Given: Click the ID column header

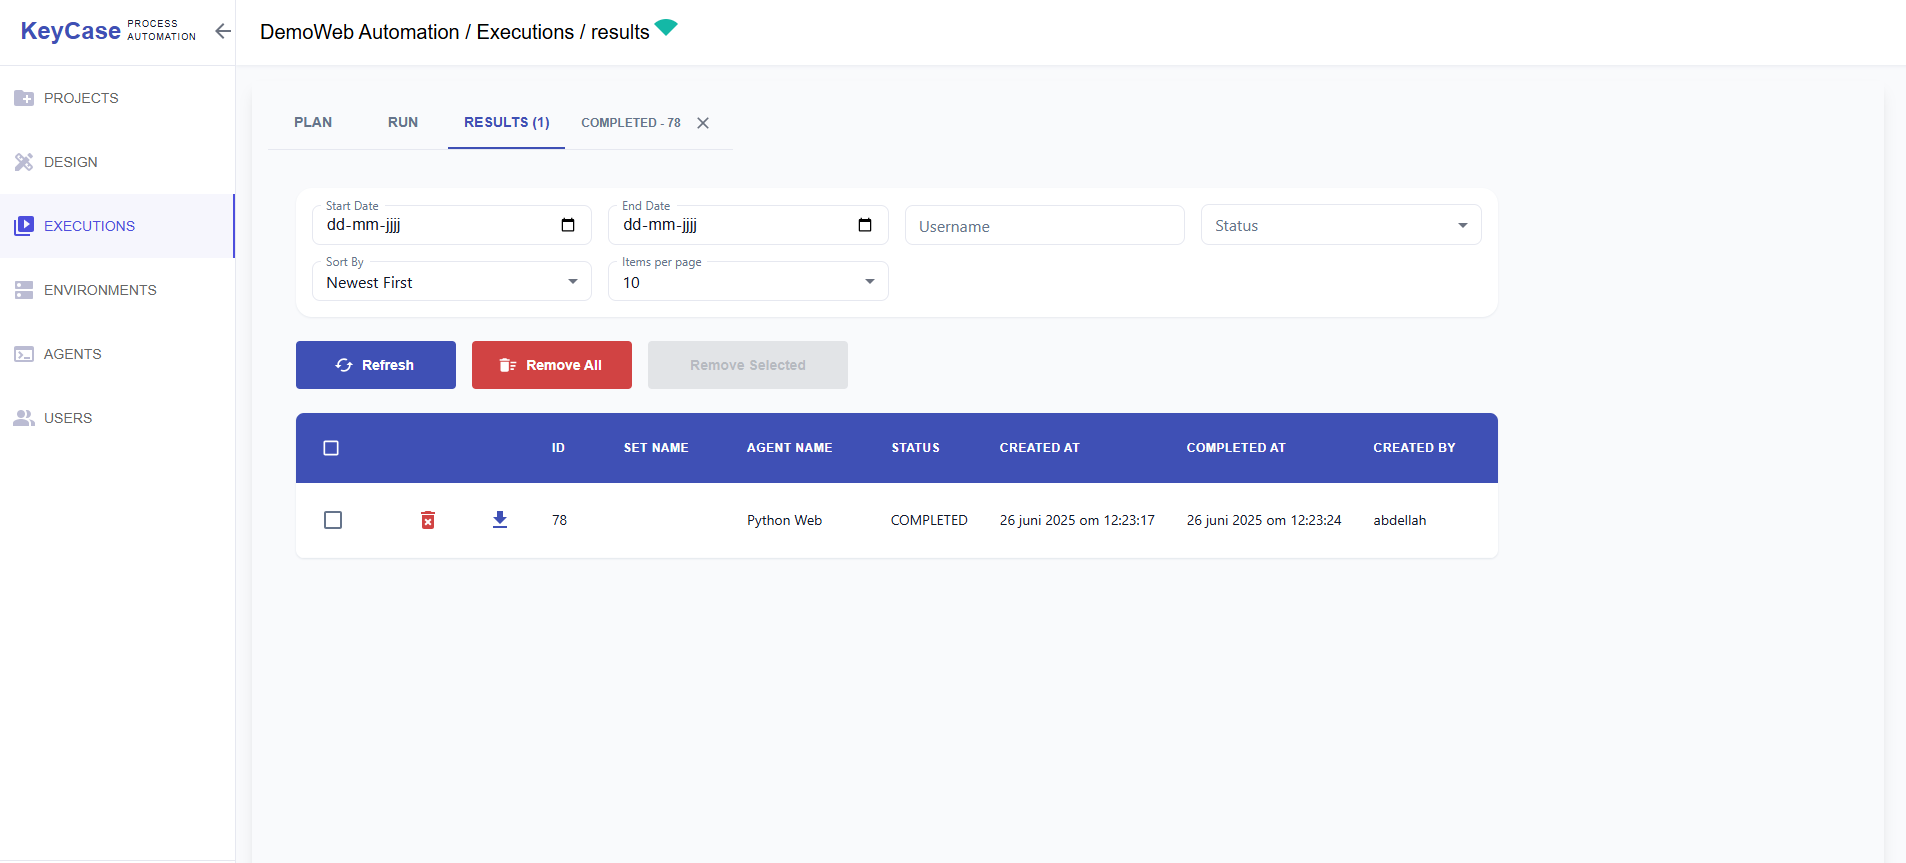Looking at the screenshot, I should tap(558, 448).
